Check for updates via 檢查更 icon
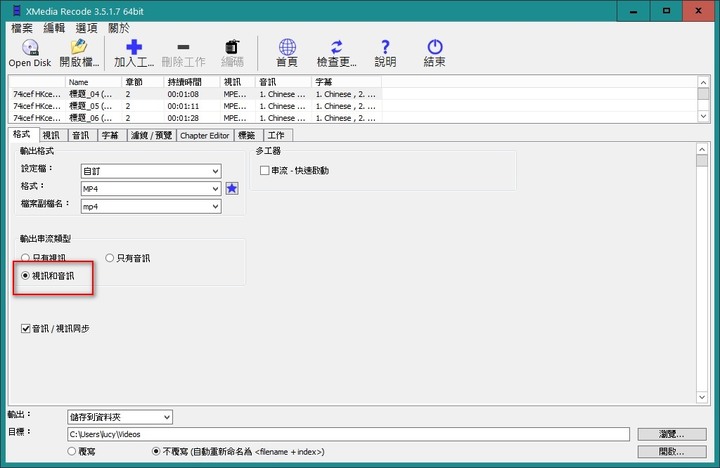The image size is (720, 468). (x=337, y=47)
